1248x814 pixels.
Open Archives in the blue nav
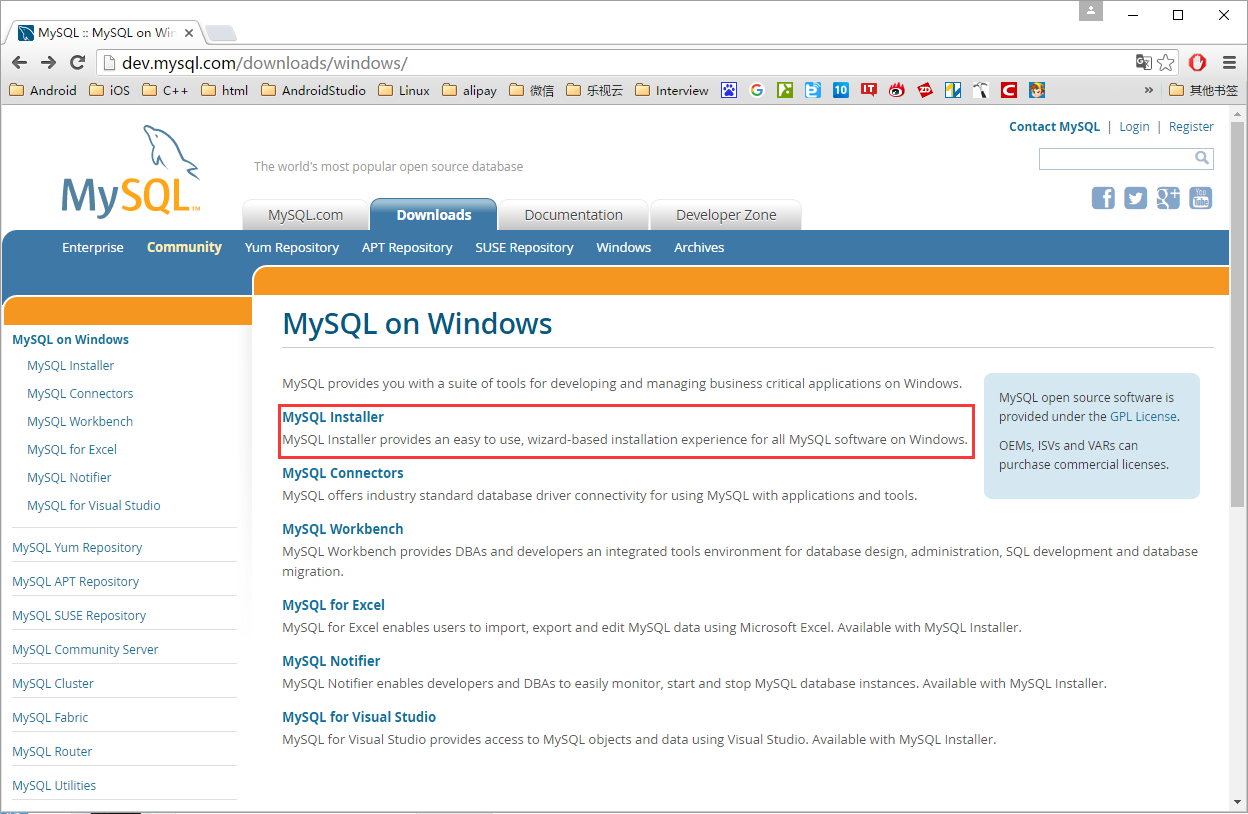(699, 247)
